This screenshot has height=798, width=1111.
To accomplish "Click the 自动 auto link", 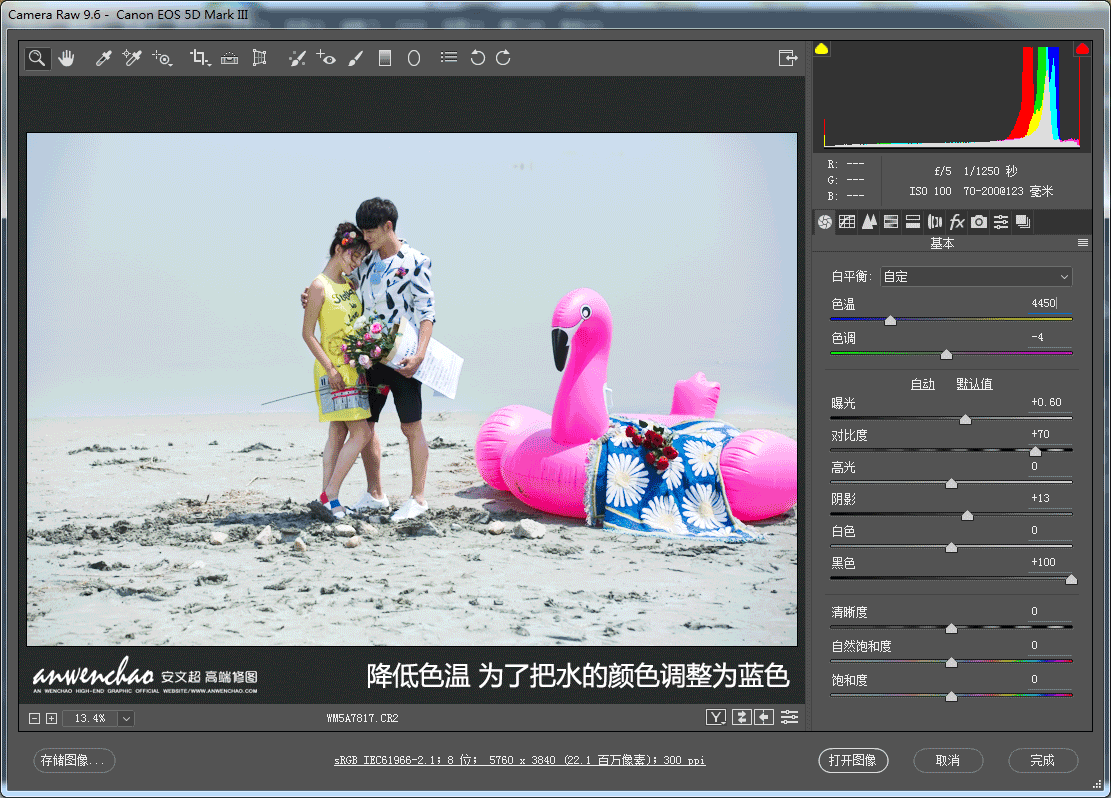I will point(923,383).
